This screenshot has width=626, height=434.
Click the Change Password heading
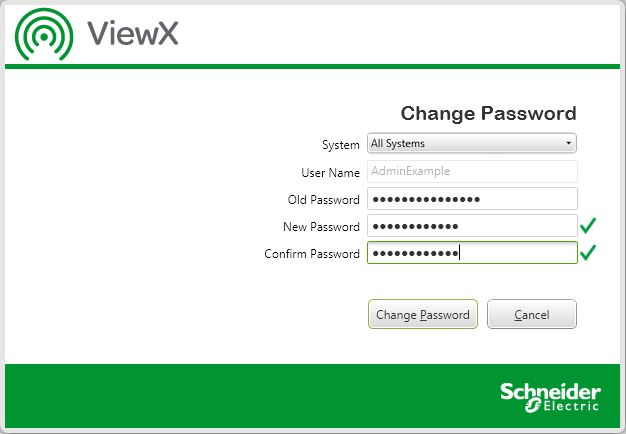tap(488, 113)
